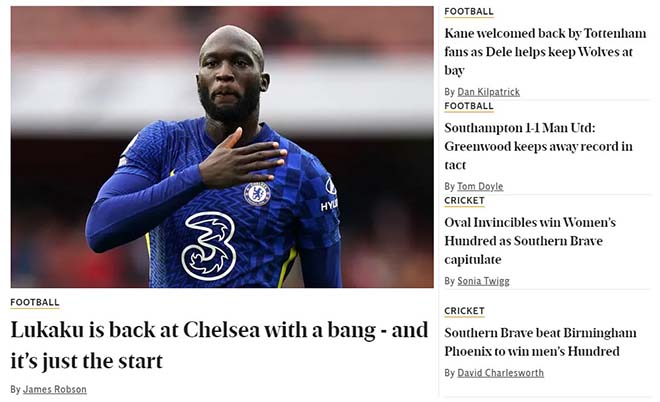Click Lukaku's hand on his chest
The height and width of the screenshot is (402, 660).
(239, 160)
